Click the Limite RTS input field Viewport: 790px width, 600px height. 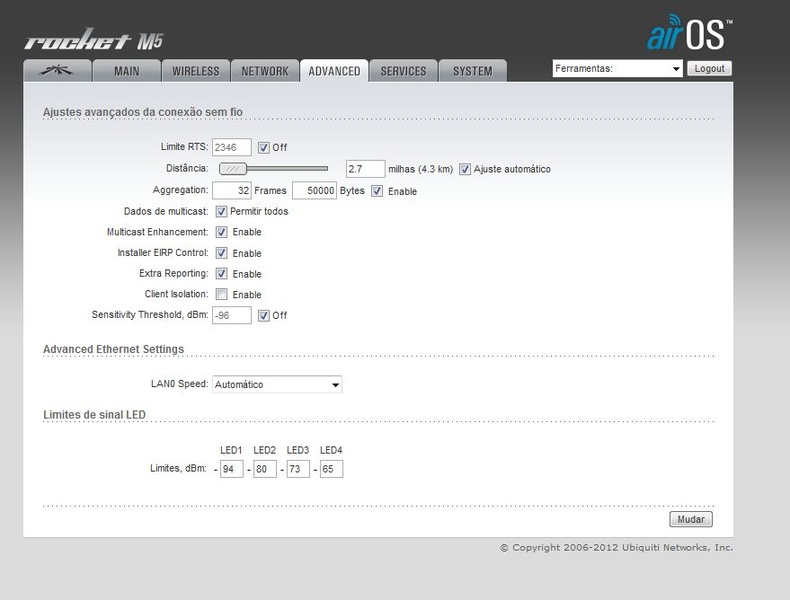(231, 148)
